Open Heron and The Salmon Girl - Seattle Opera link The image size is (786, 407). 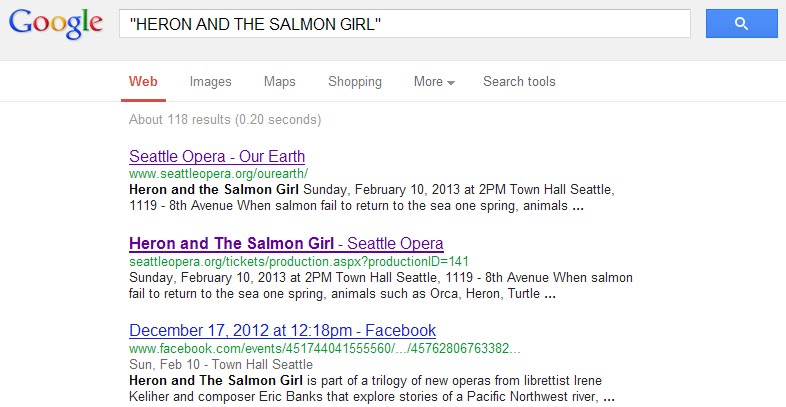[x=286, y=244]
